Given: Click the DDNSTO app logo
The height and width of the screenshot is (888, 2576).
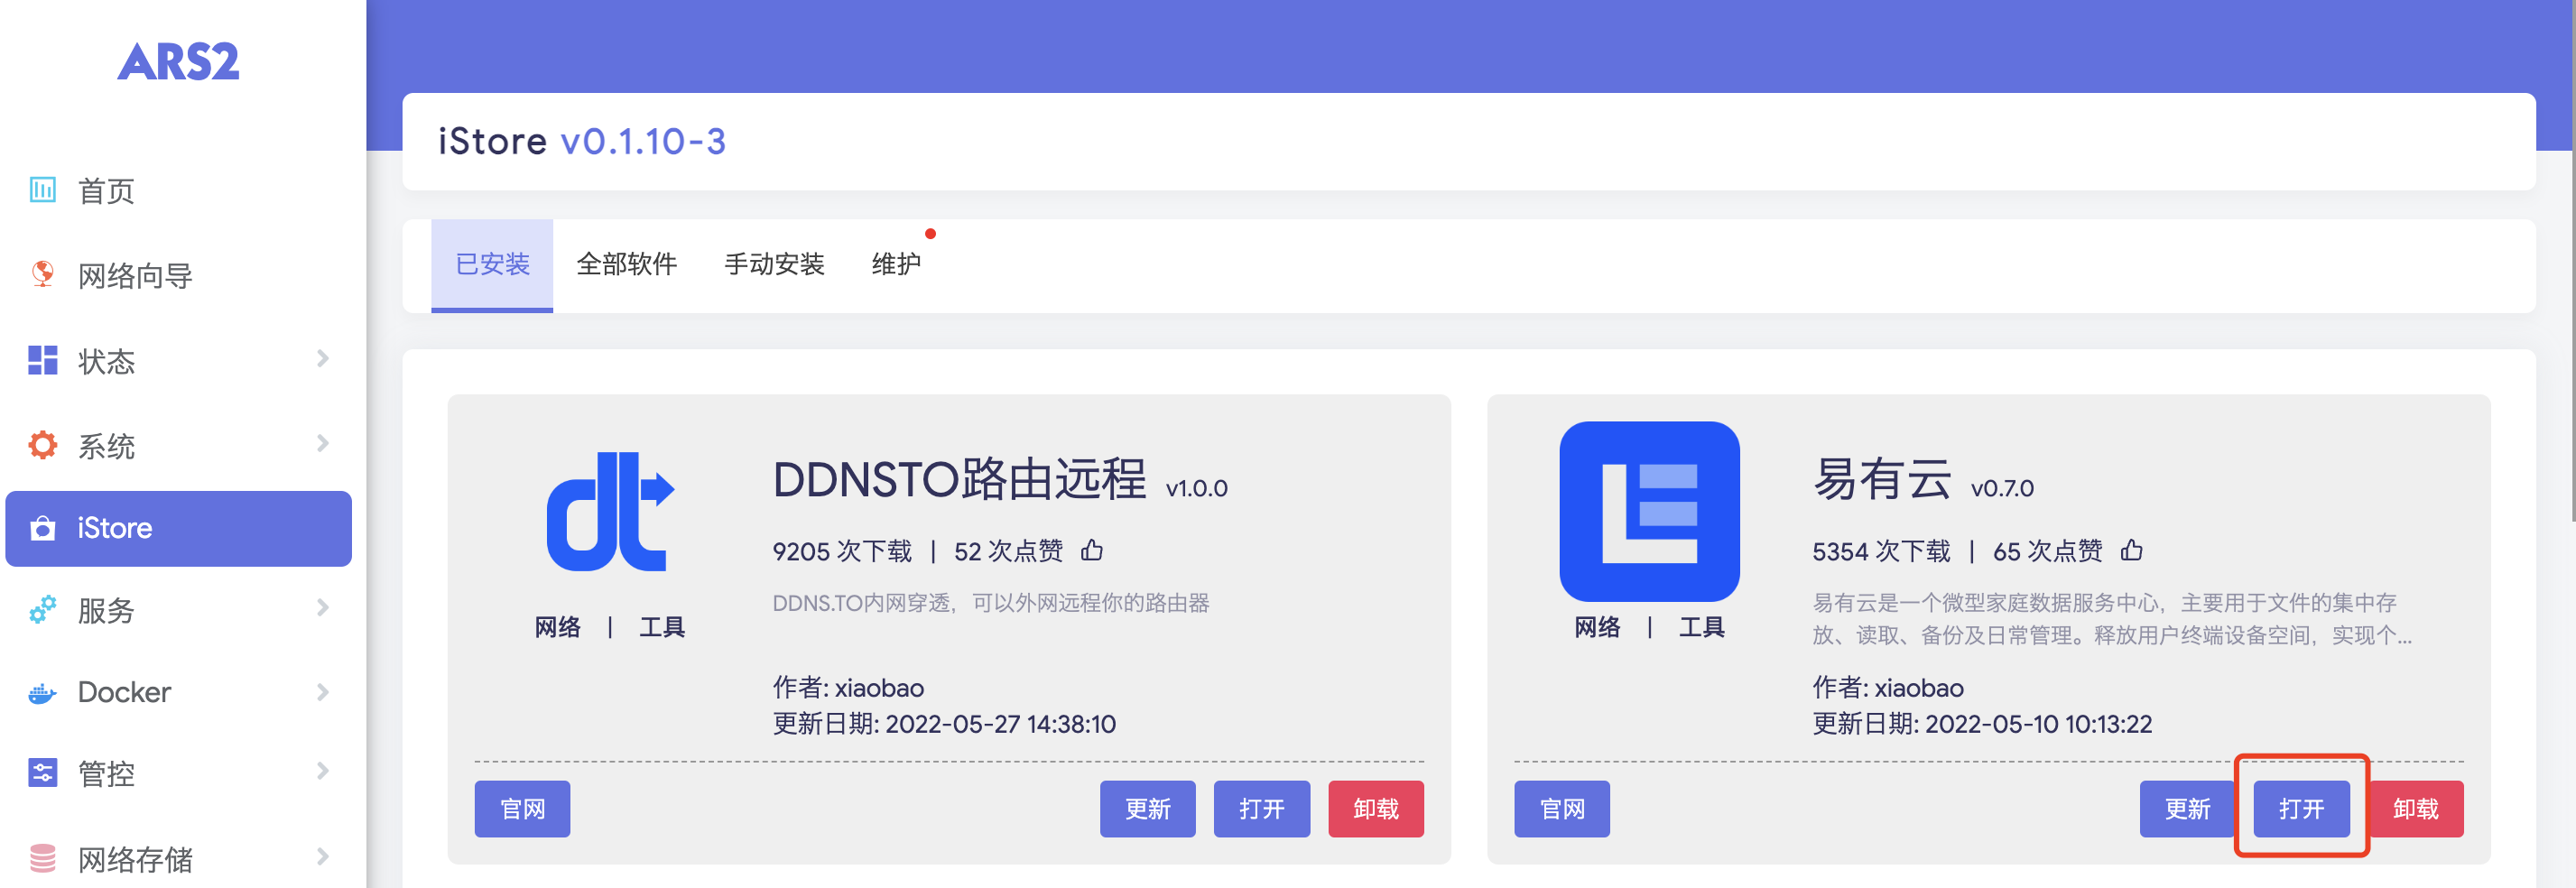Looking at the screenshot, I should click(x=610, y=511).
